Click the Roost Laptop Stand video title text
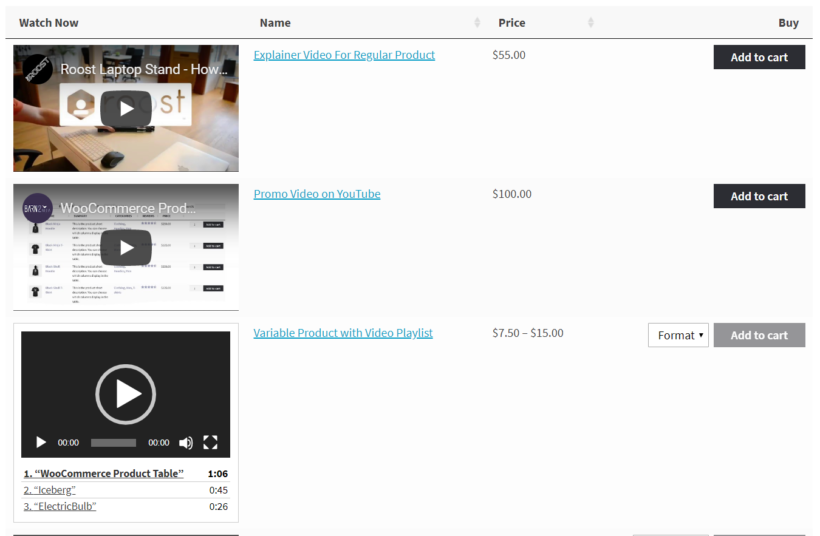The width and height of the screenshot is (820, 536). pos(144,69)
